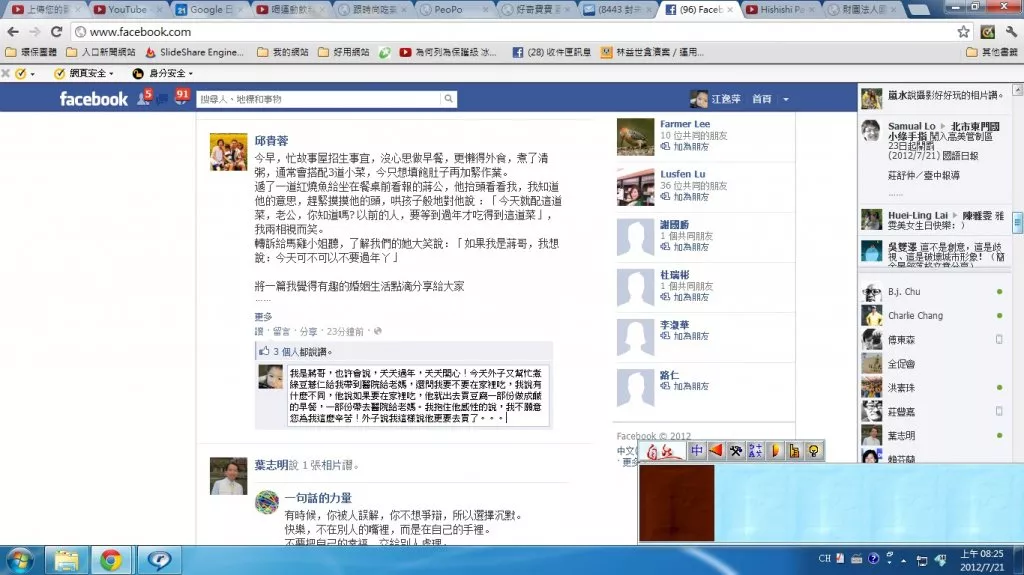Open the 環保團體 bookmark folder
The height and width of the screenshot is (575, 1024).
tap(30, 52)
